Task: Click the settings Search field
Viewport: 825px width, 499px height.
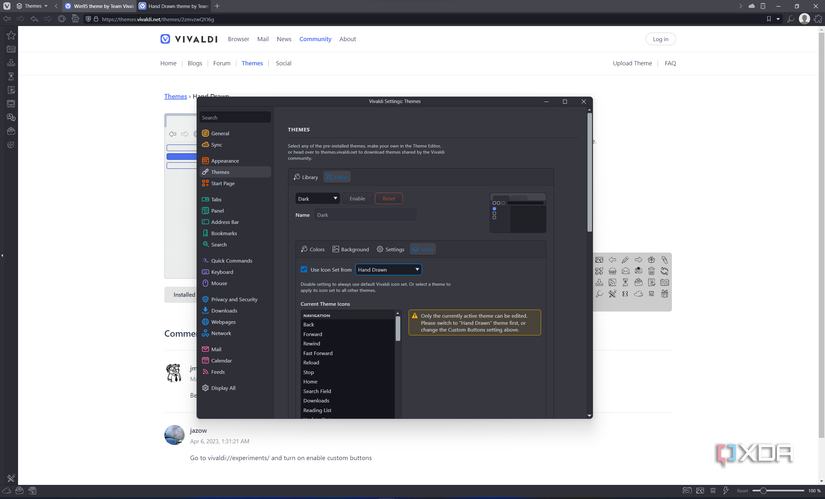Action: (235, 117)
